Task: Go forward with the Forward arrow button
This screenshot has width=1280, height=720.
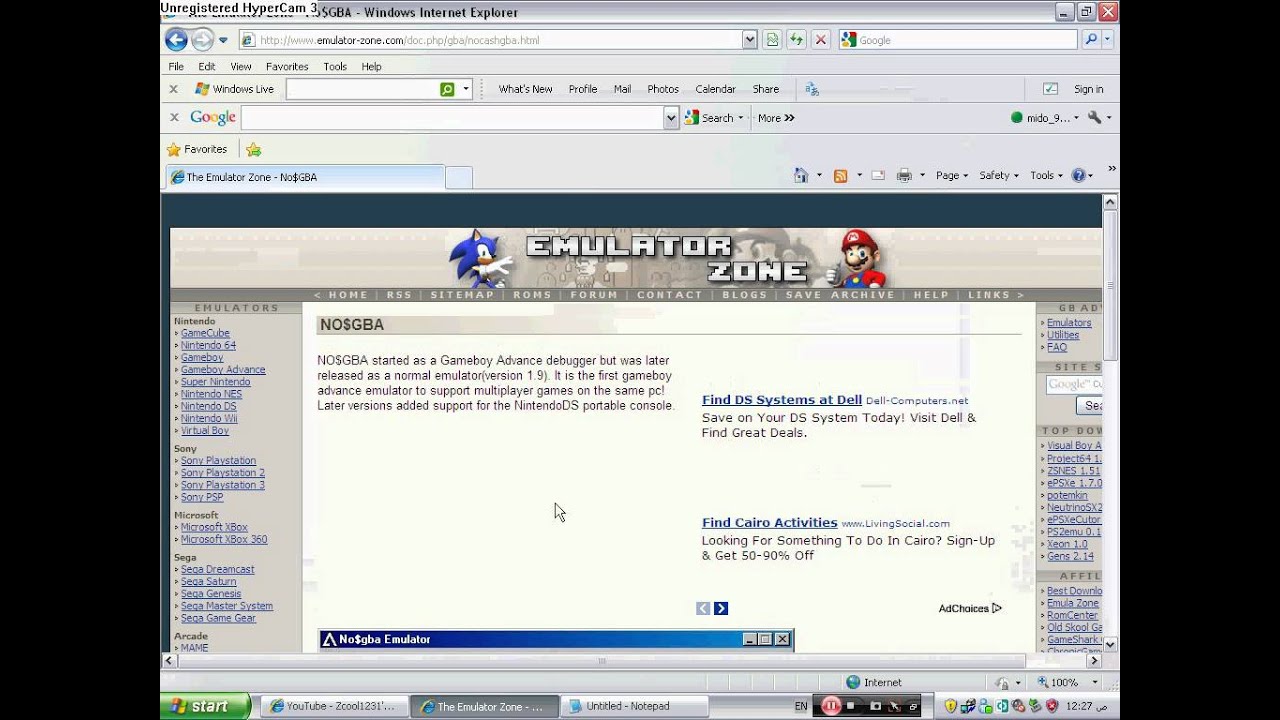Action: [202, 40]
